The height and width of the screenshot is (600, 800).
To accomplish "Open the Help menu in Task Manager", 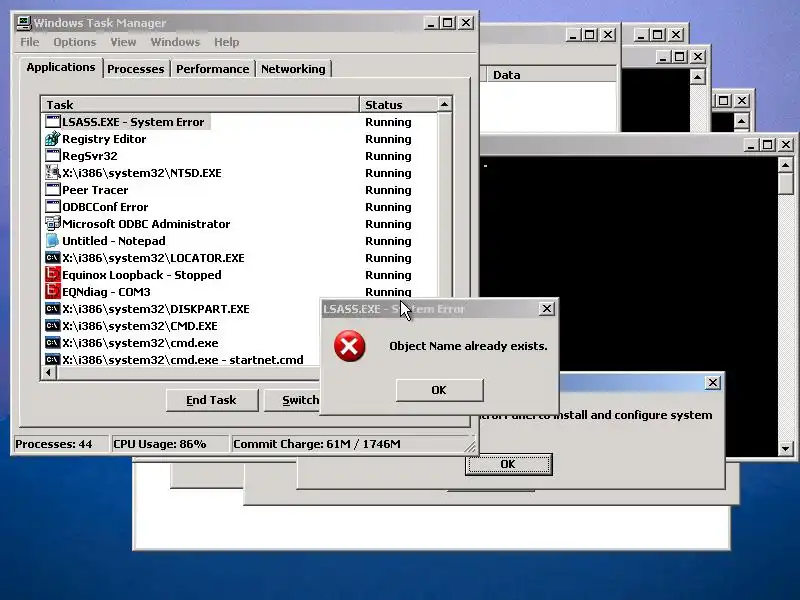I will tap(227, 42).
